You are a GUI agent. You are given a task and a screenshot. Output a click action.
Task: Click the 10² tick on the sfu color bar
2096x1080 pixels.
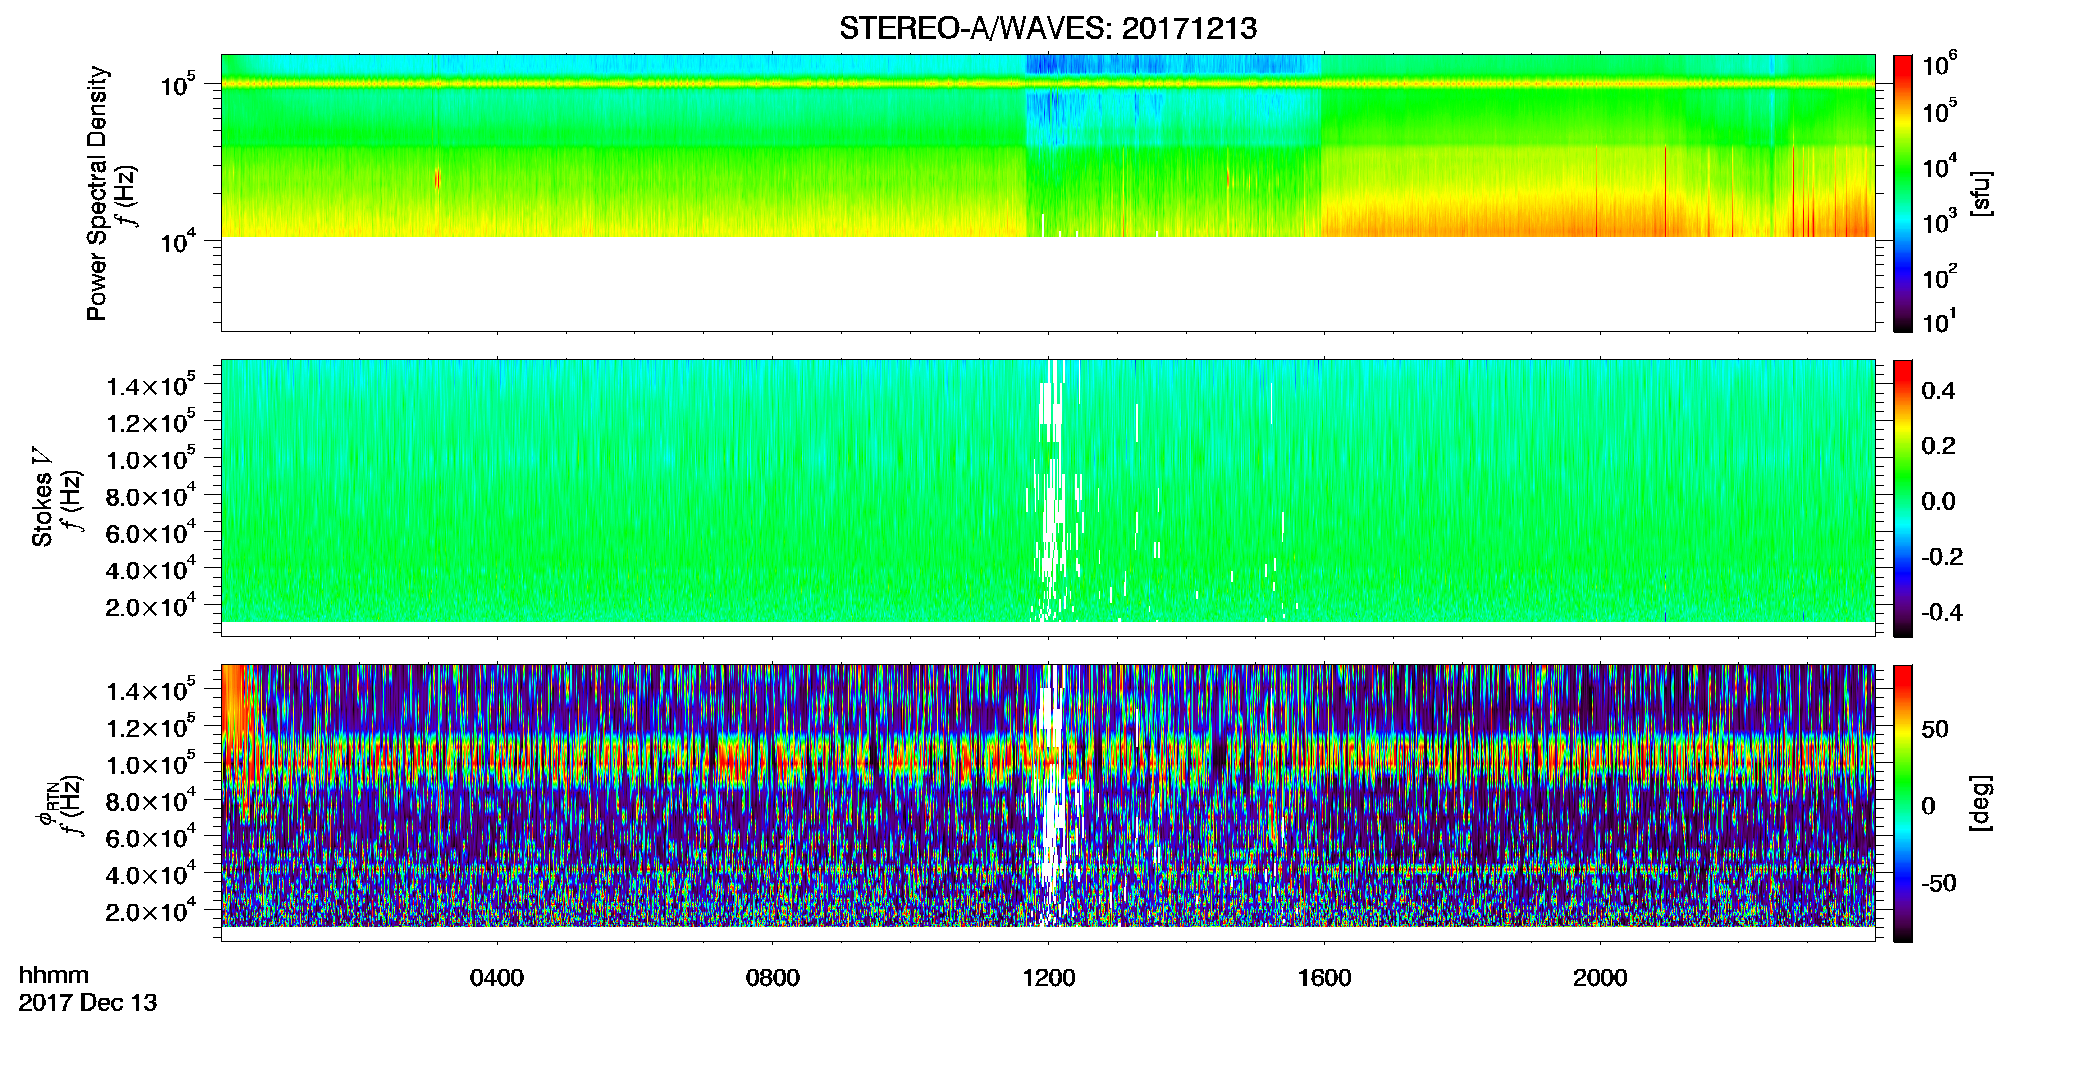(x=1940, y=277)
